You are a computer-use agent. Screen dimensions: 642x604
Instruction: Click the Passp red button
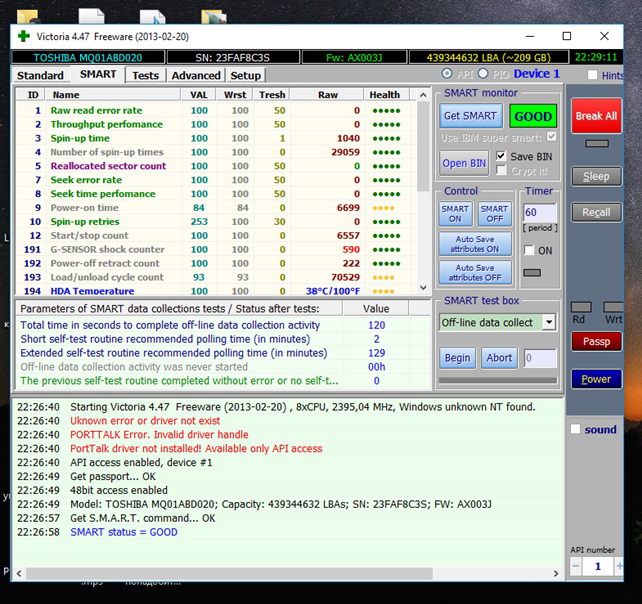pyautogui.click(x=596, y=342)
